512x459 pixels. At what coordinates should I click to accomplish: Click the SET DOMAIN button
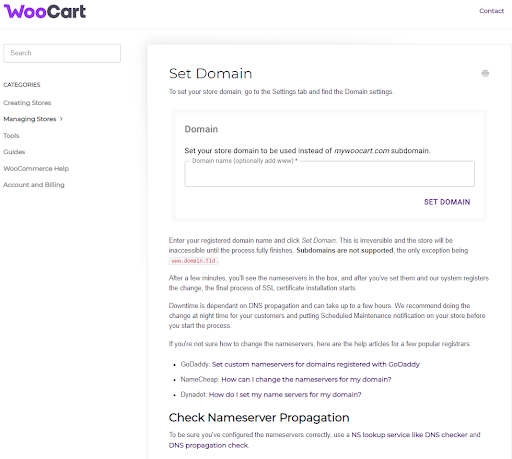(x=447, y=202)
